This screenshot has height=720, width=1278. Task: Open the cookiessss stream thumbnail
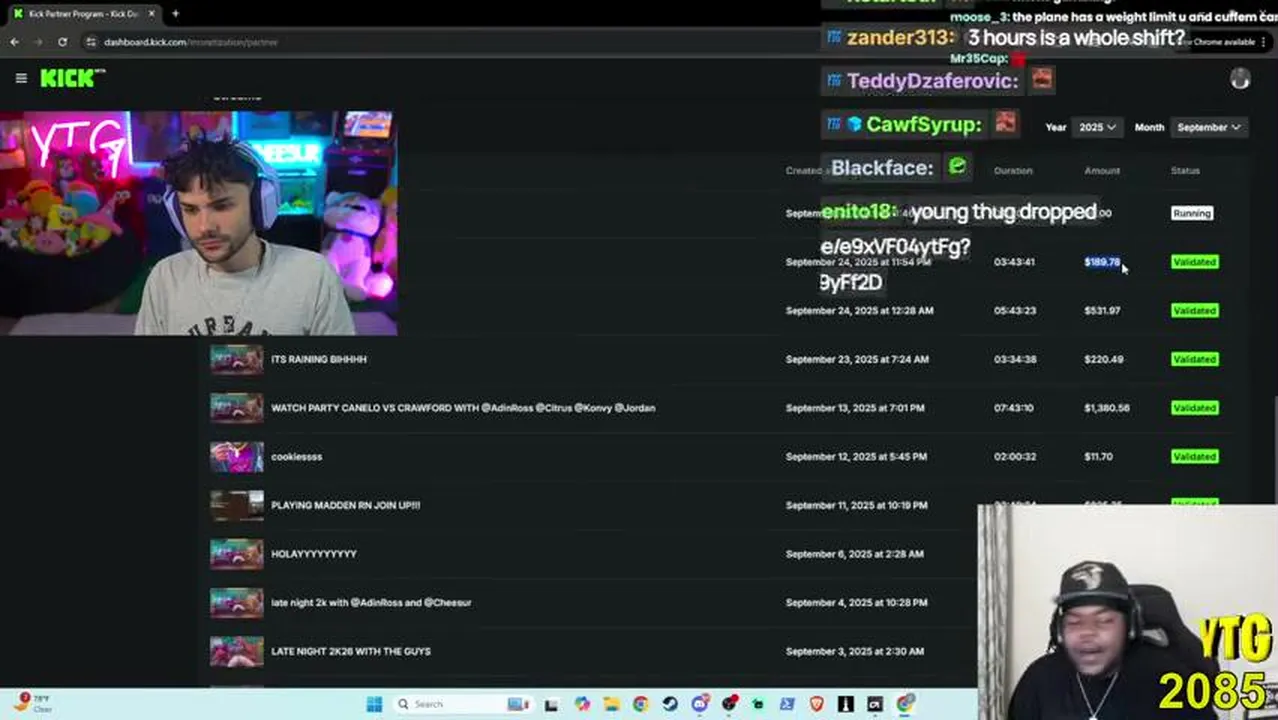(237, 457)
